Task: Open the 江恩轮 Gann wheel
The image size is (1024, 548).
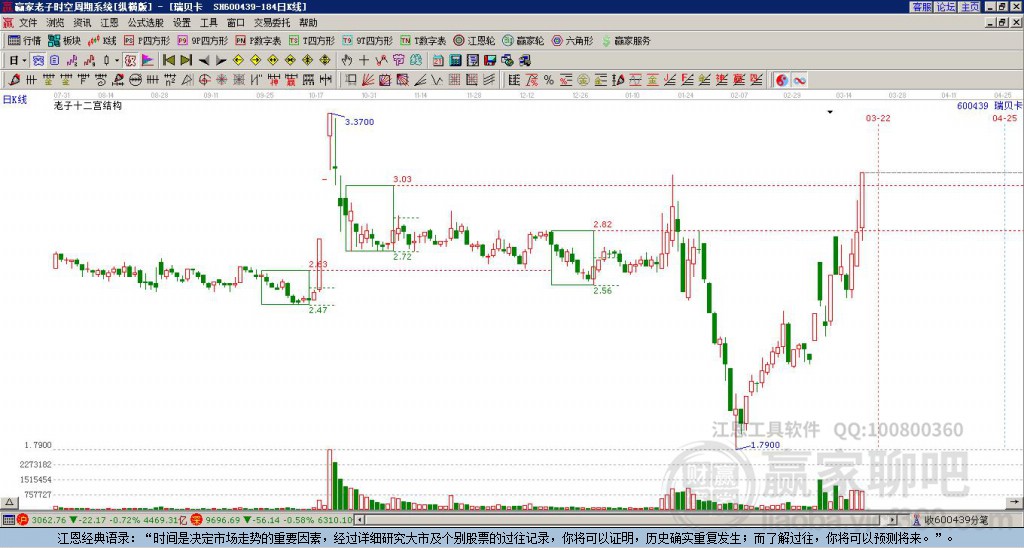Action: 474,40
